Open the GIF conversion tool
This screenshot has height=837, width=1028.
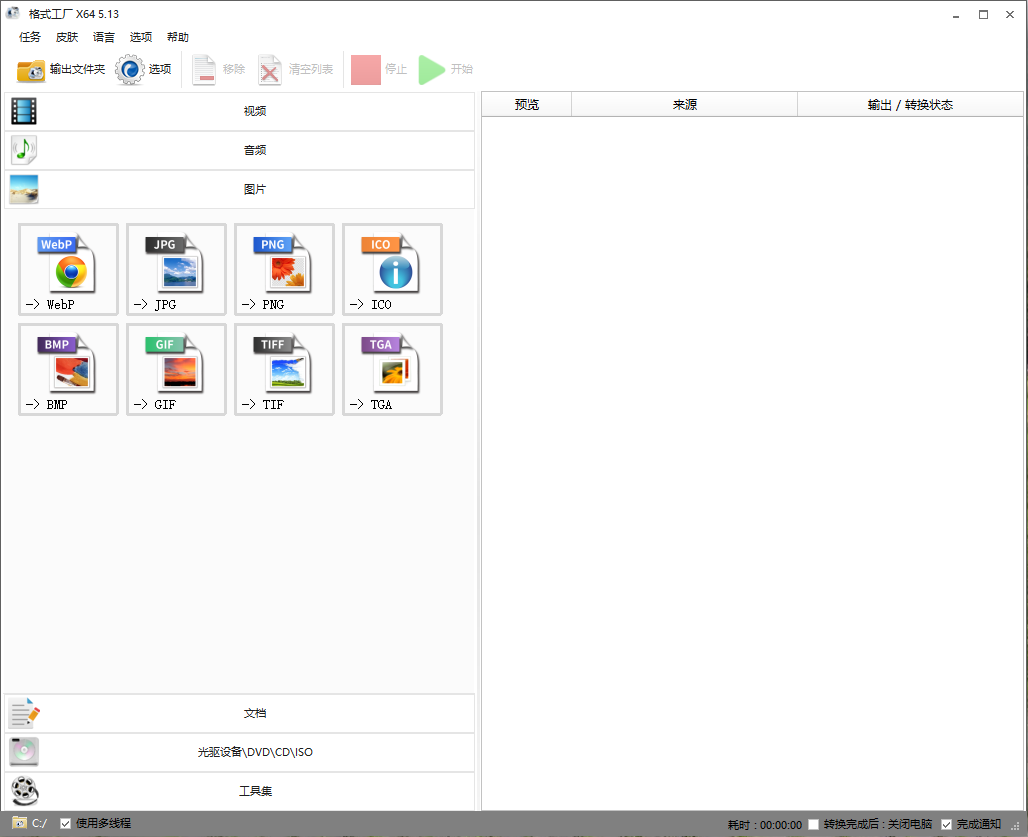click(176, 369)
